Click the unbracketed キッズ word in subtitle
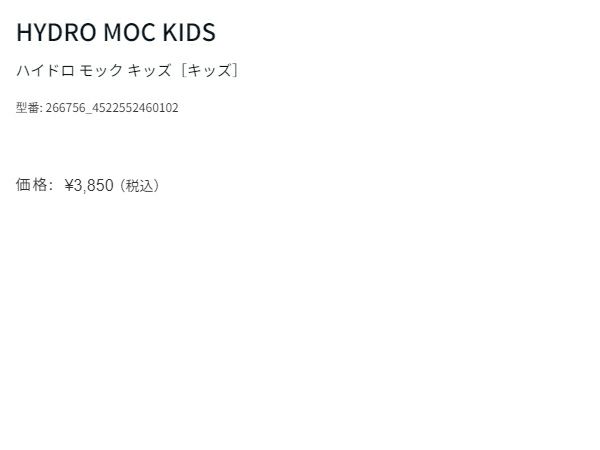600x450 pixels. [x=150, y=71]
